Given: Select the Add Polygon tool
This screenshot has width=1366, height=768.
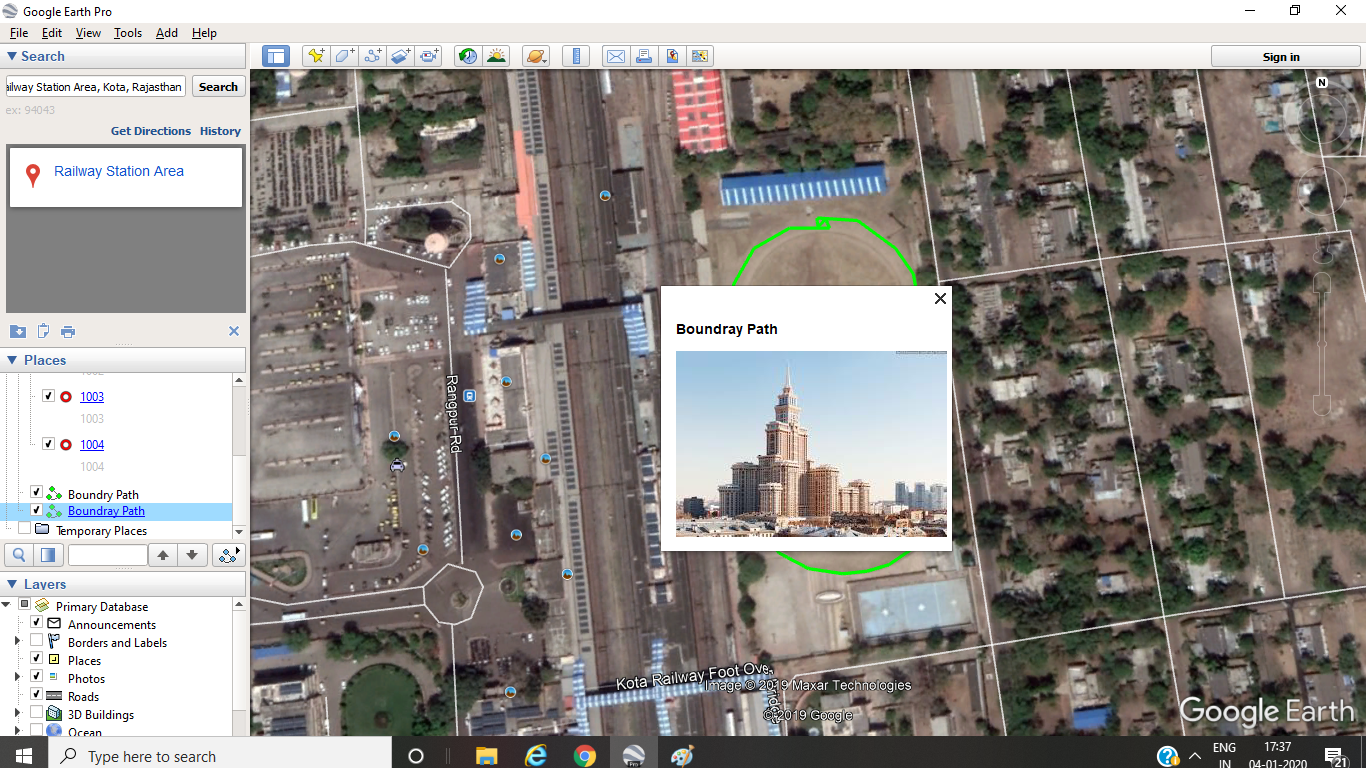Looking at the screenshot, I should 345,56.
